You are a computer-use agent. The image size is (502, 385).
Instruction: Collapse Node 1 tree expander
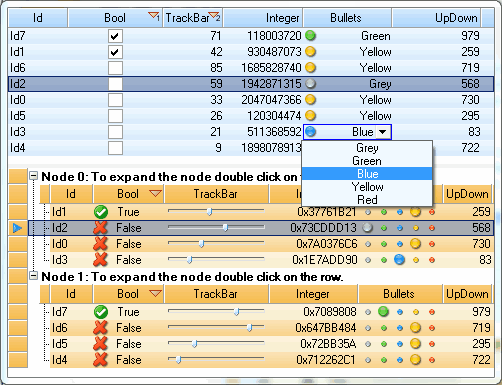click(33, 276)
